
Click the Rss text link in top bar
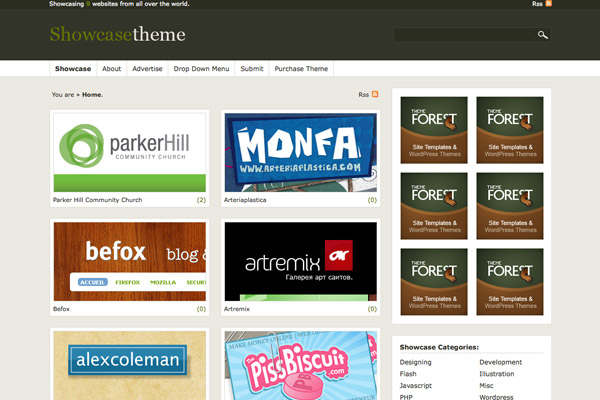537,4
